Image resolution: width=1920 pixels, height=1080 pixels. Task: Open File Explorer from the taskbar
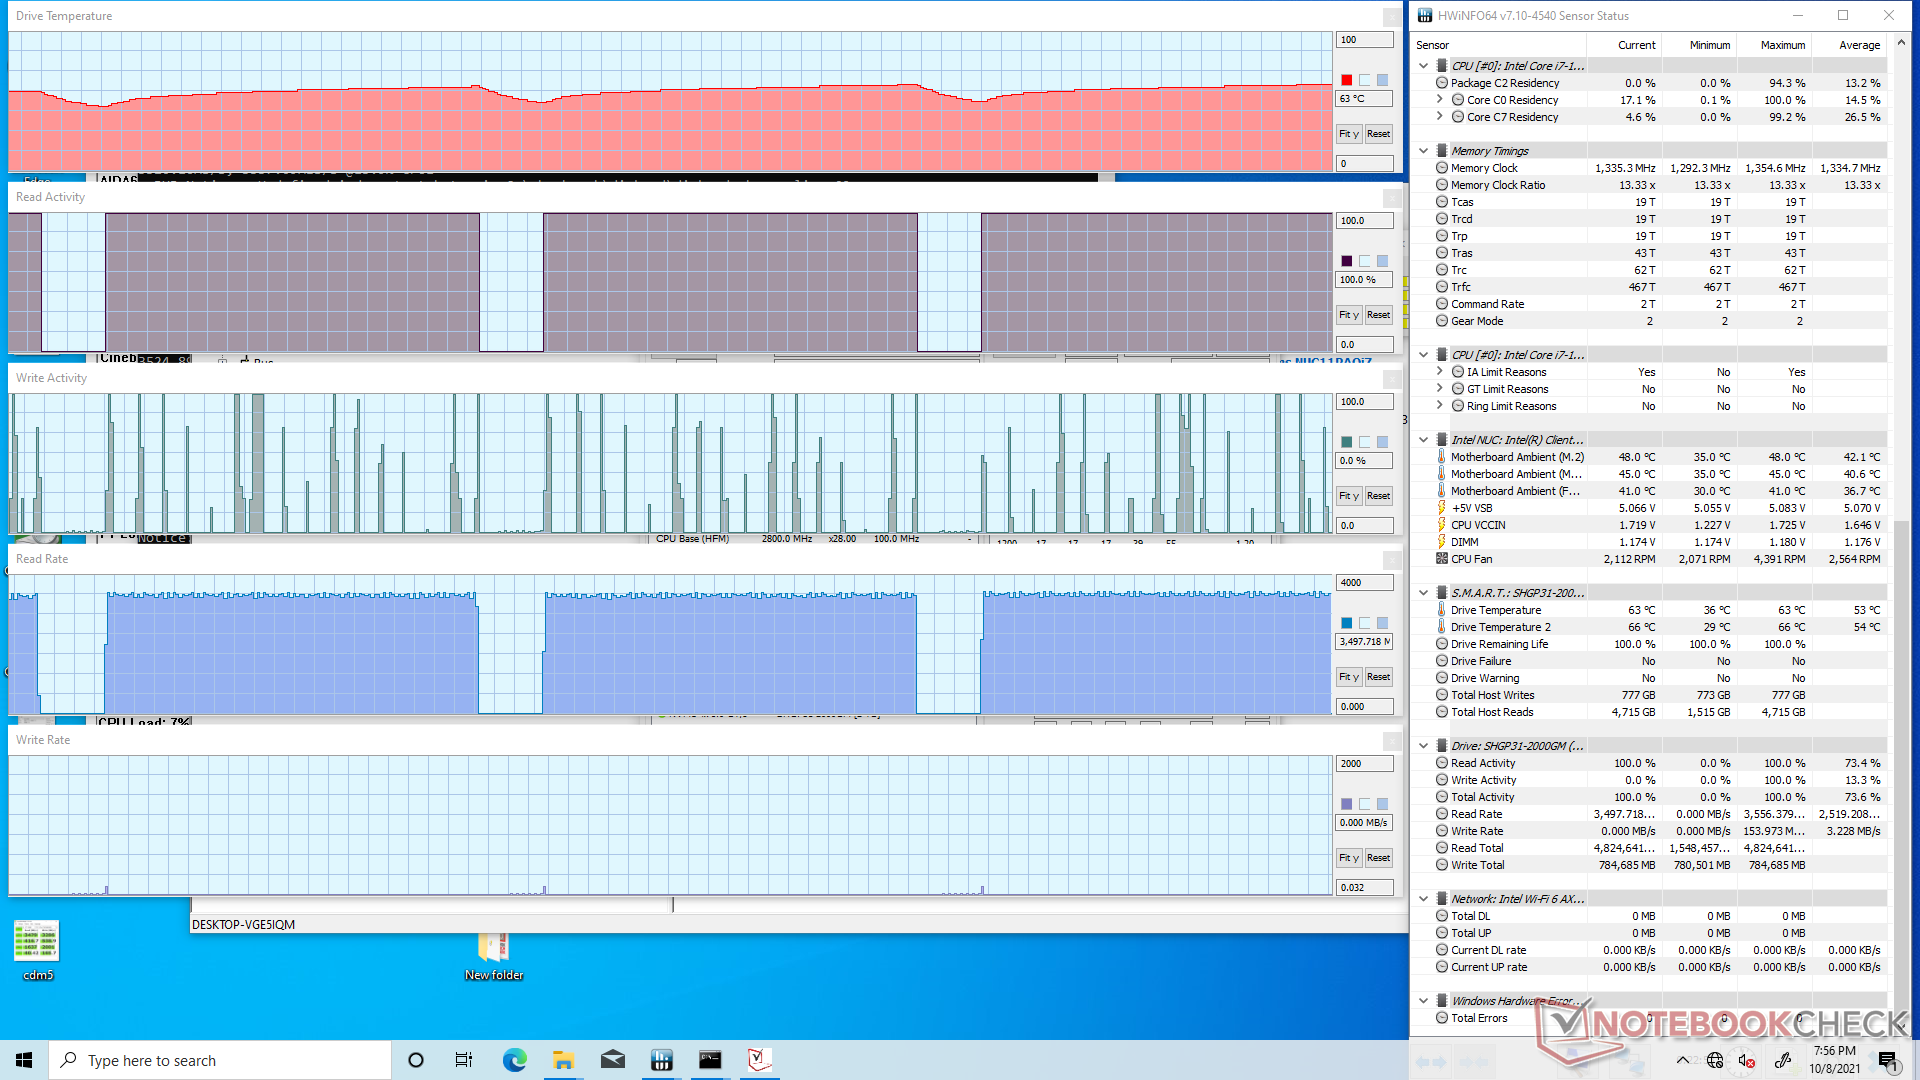click(563, 1060)
